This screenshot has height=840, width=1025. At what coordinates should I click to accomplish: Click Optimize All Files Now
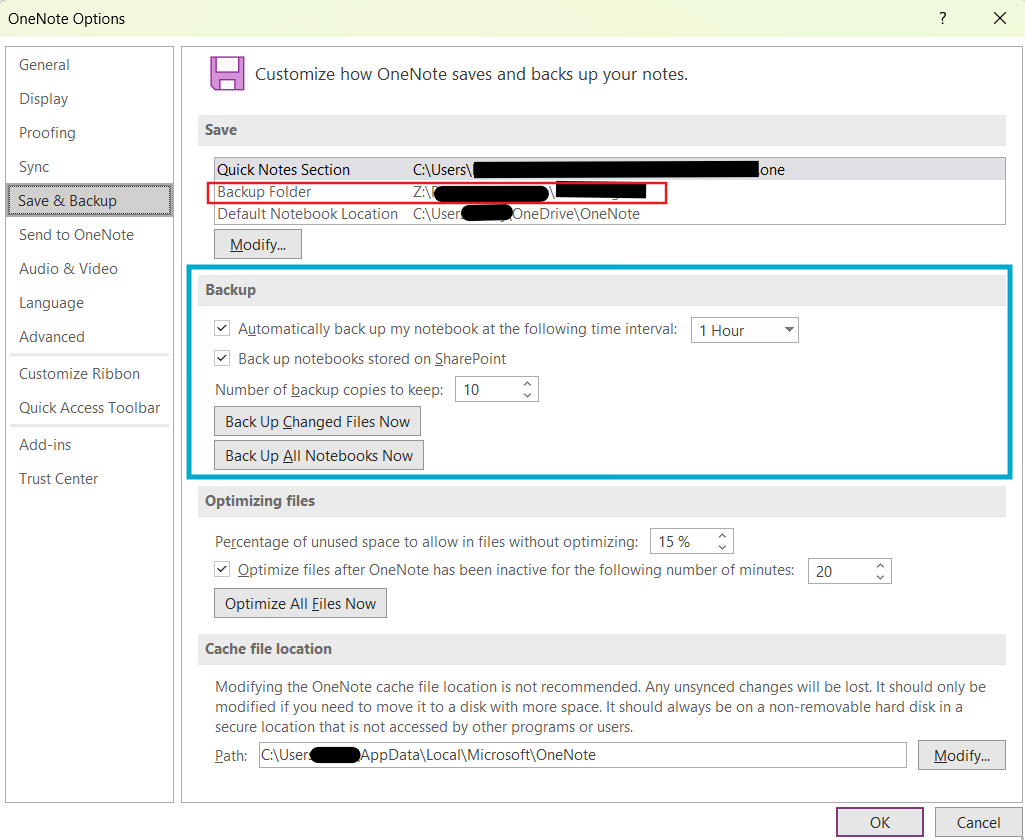tap(300, 603)
